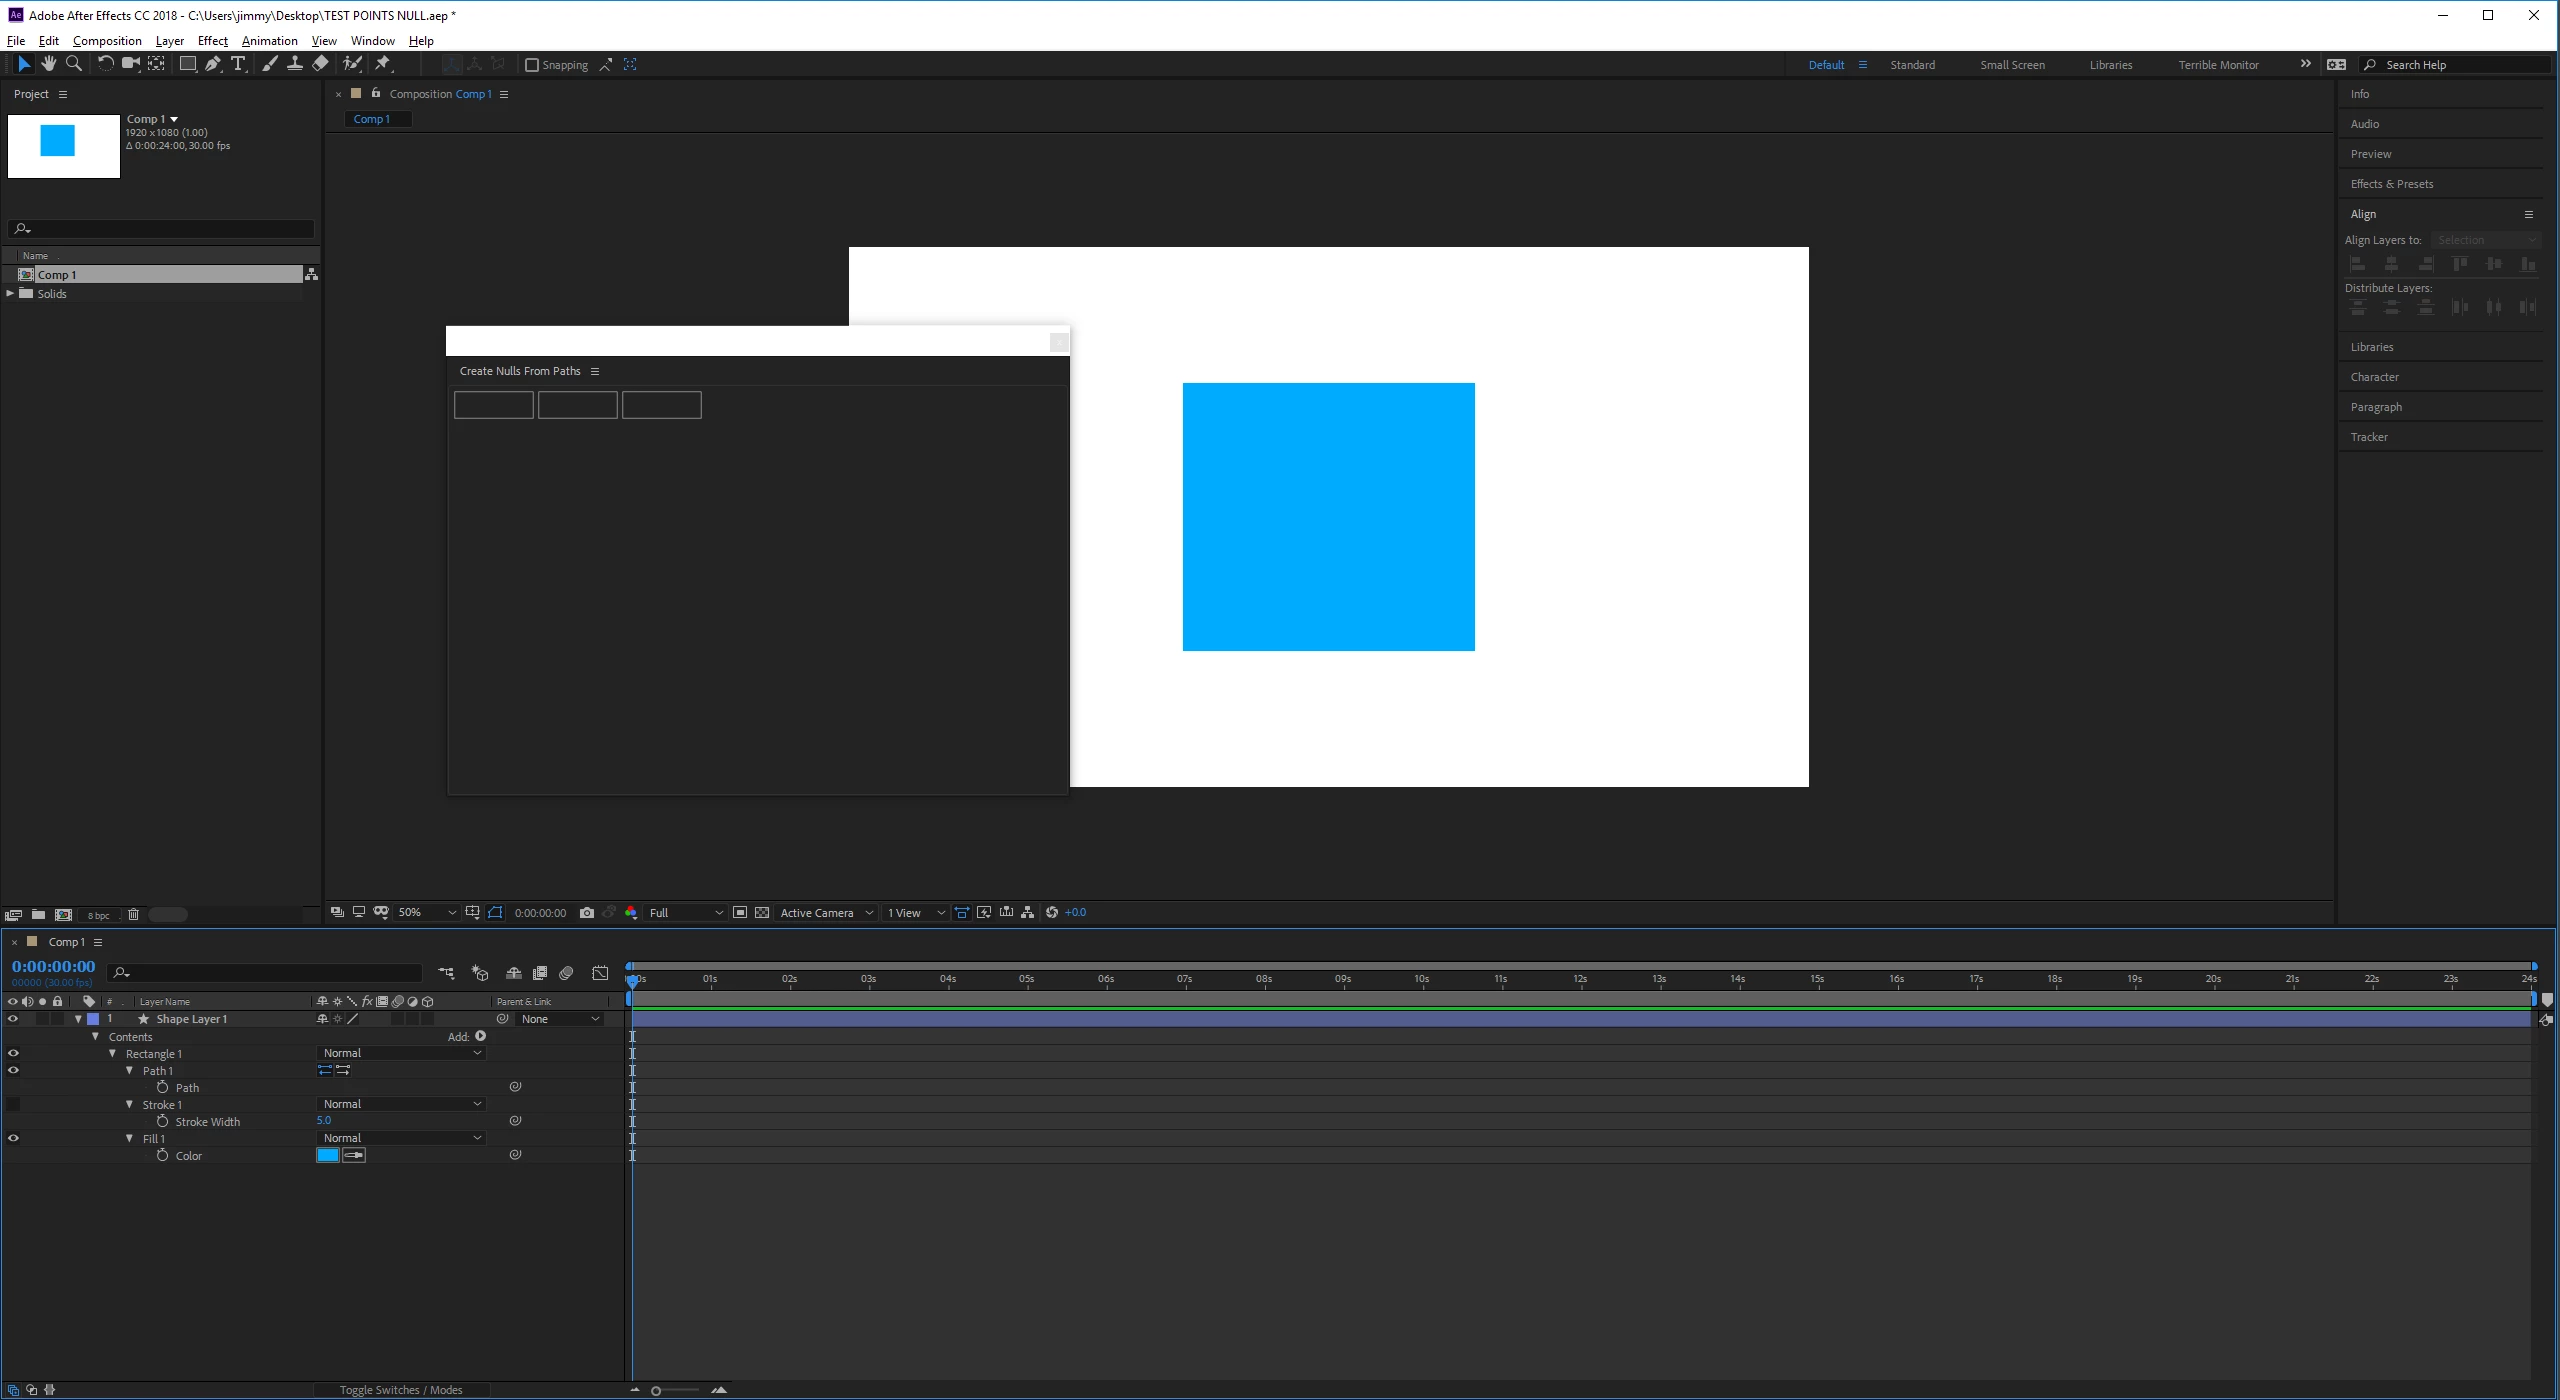Viewport: 2560px width, 1400px height.
Task: Switch to the Standard workspace
Action: tap(1912, 65)
